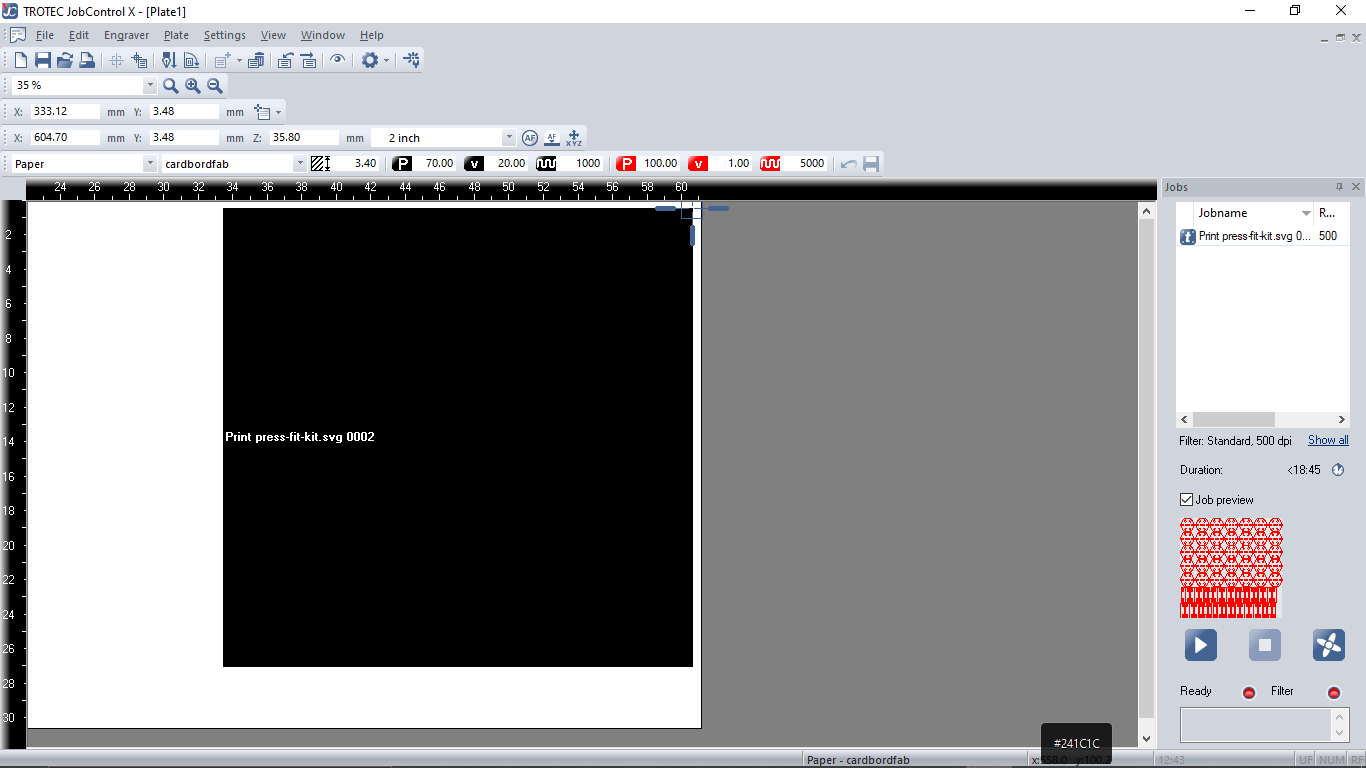This screenshot has width=1366, height=768.
Task: Click the document export icon beside pen icon
Action: coord(191,60)
